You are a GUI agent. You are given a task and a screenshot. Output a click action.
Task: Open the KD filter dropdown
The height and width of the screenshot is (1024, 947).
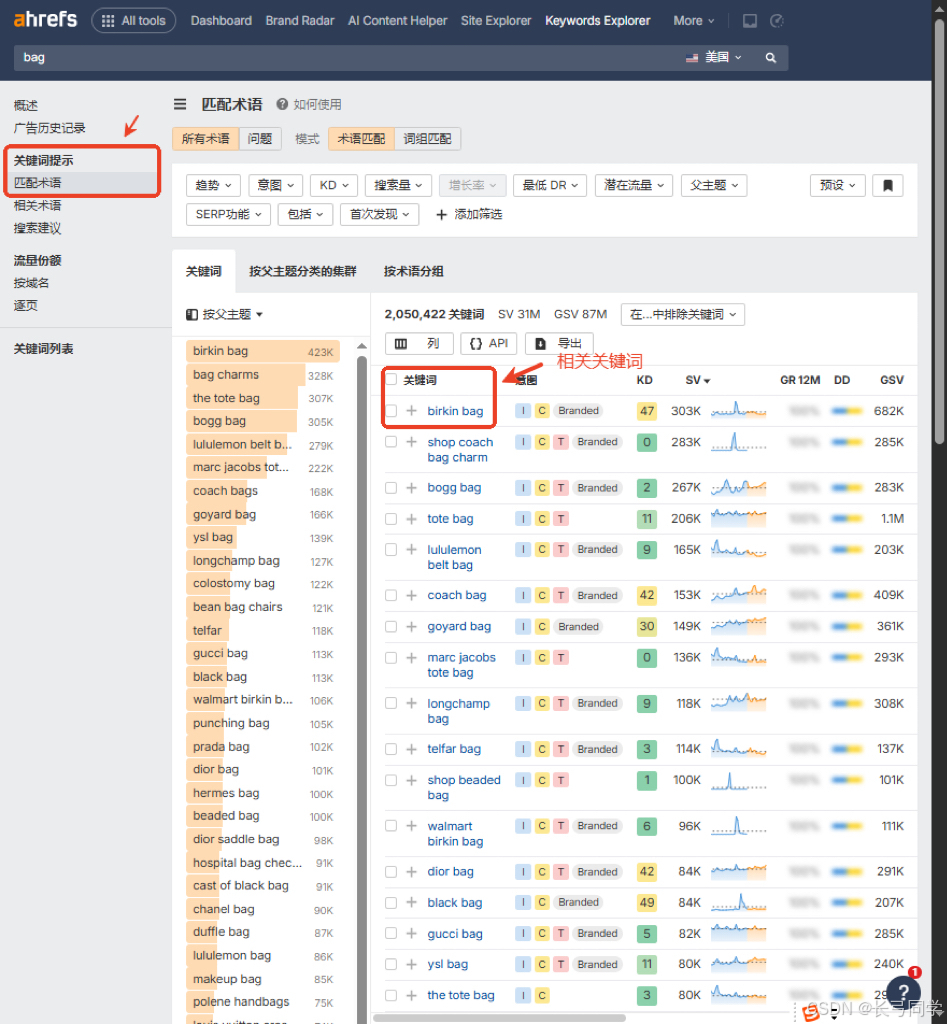coord(334,185)
